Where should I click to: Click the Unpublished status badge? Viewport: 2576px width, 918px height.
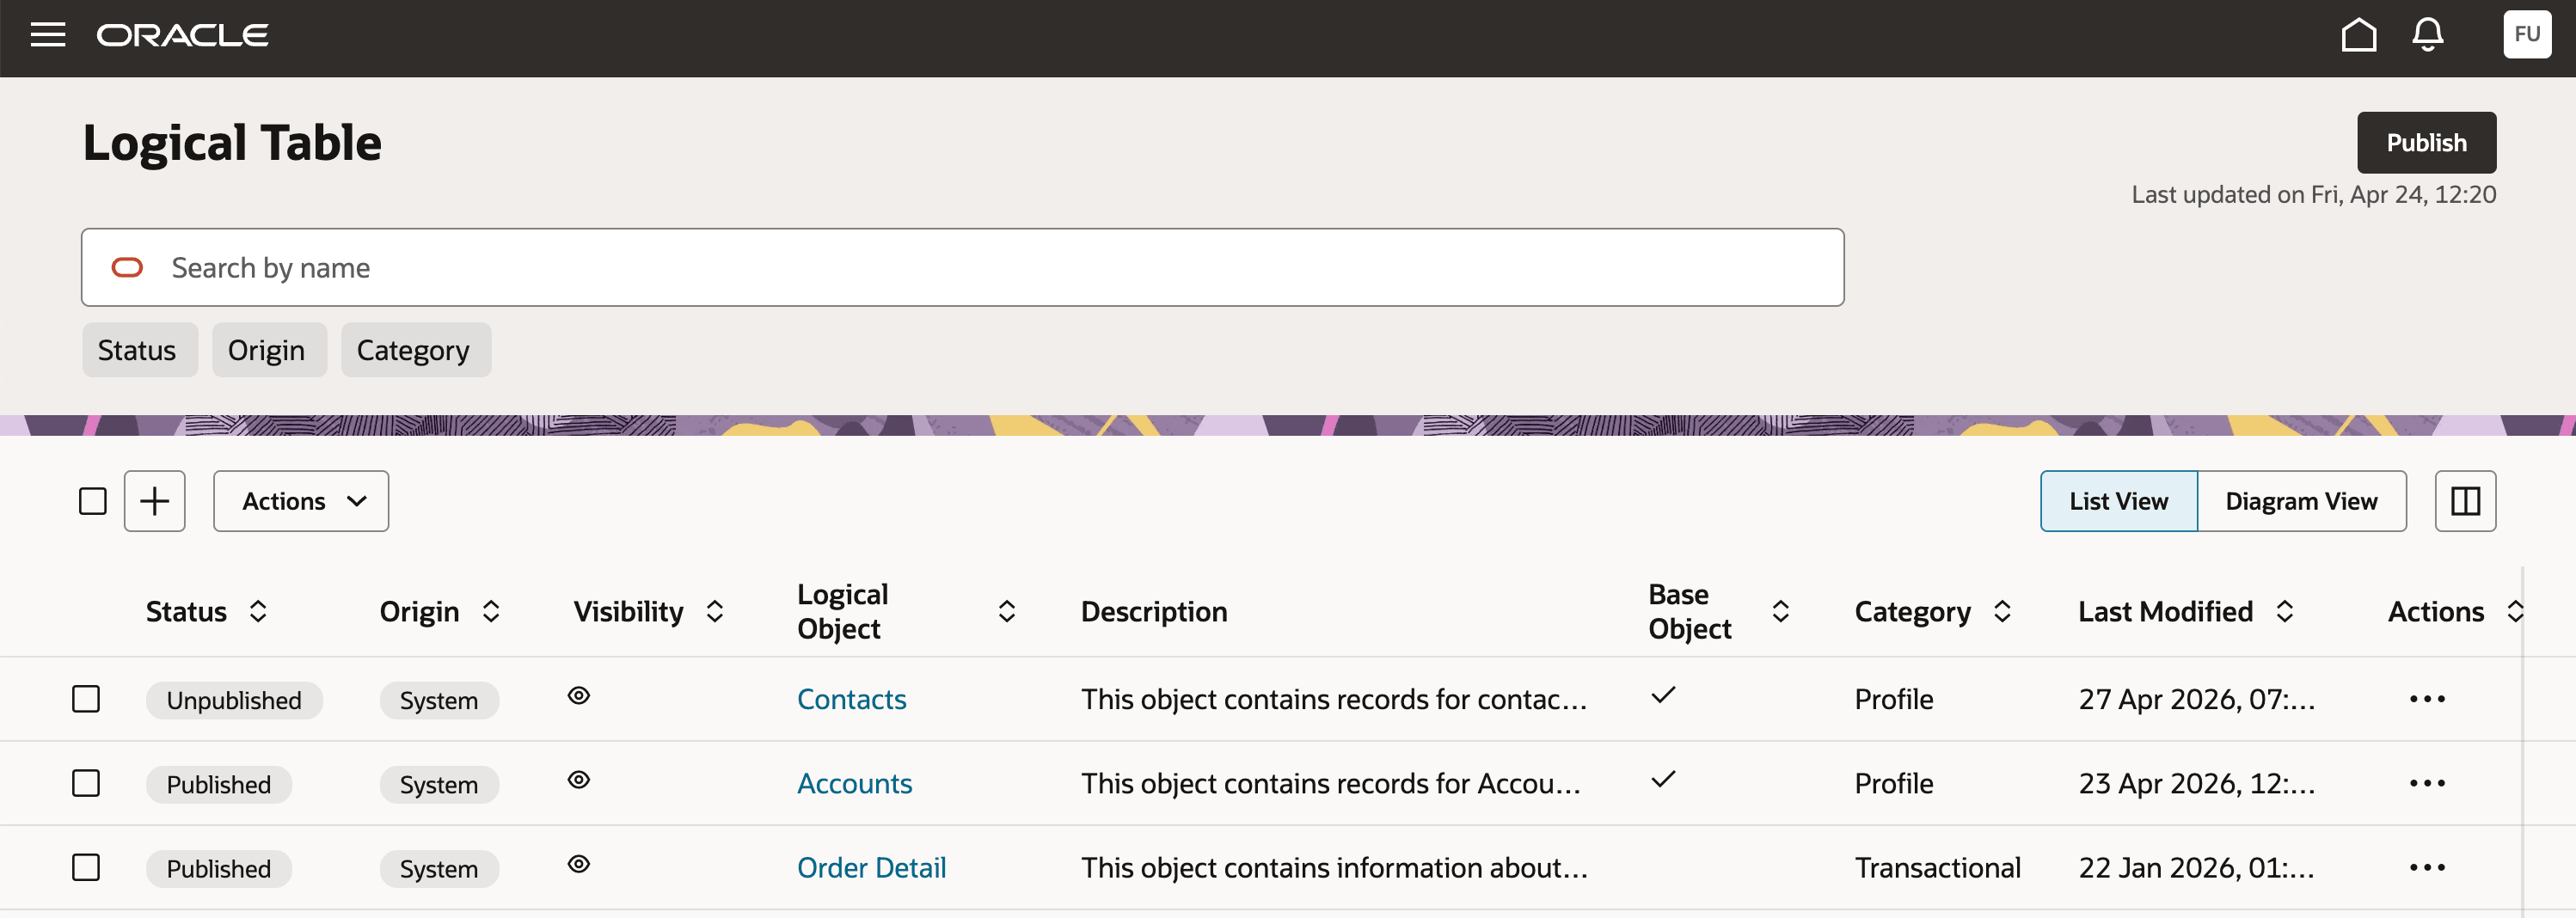point(234,700)
